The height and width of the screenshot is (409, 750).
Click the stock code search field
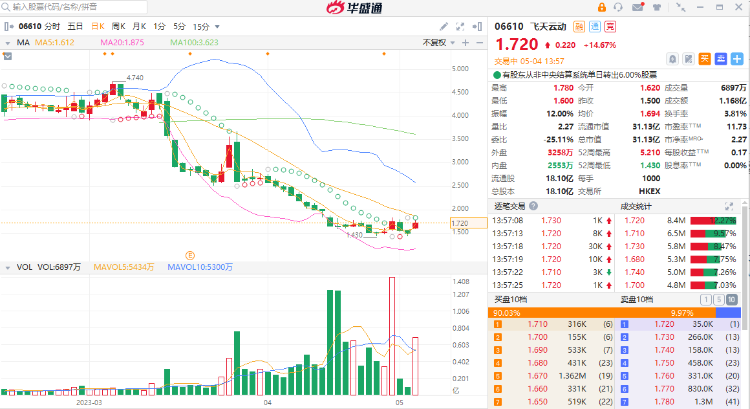pyautogui.click(x=74, y=7)
